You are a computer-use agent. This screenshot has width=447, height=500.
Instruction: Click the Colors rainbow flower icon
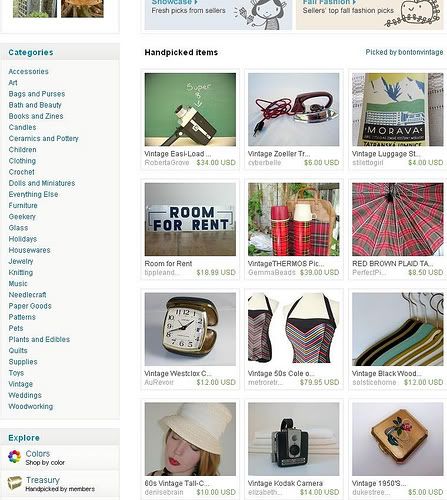point(14,457)
